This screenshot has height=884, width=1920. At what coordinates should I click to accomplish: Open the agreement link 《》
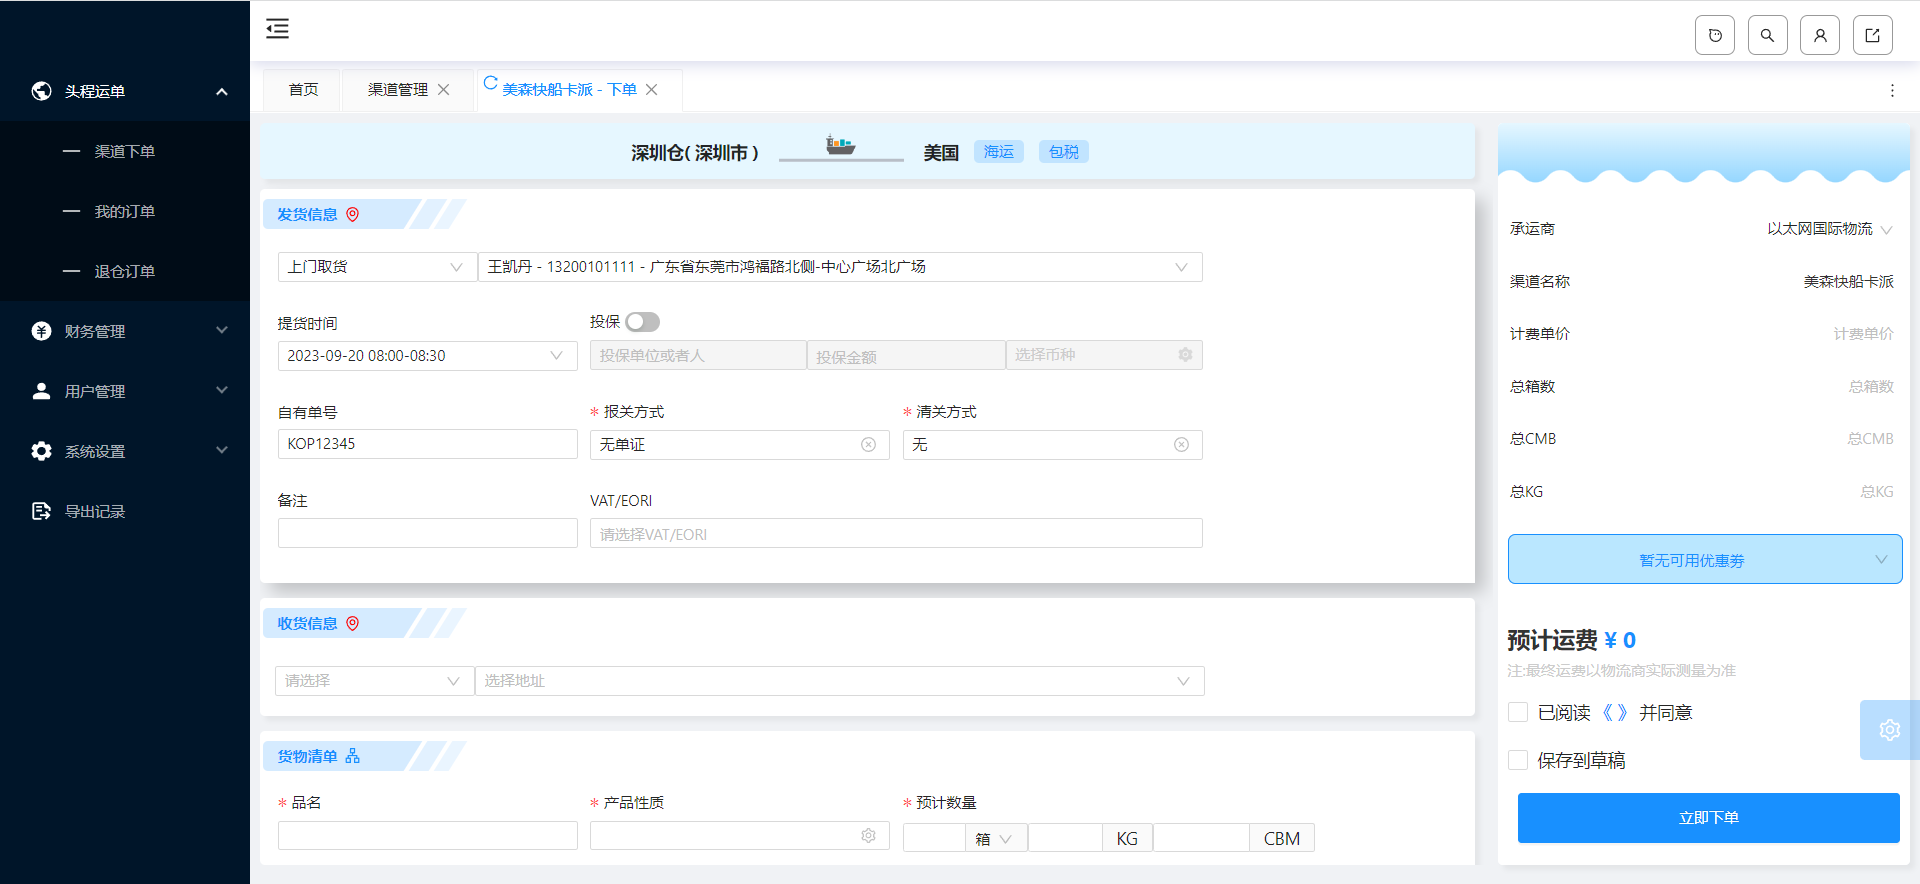tap(1614, 712)
